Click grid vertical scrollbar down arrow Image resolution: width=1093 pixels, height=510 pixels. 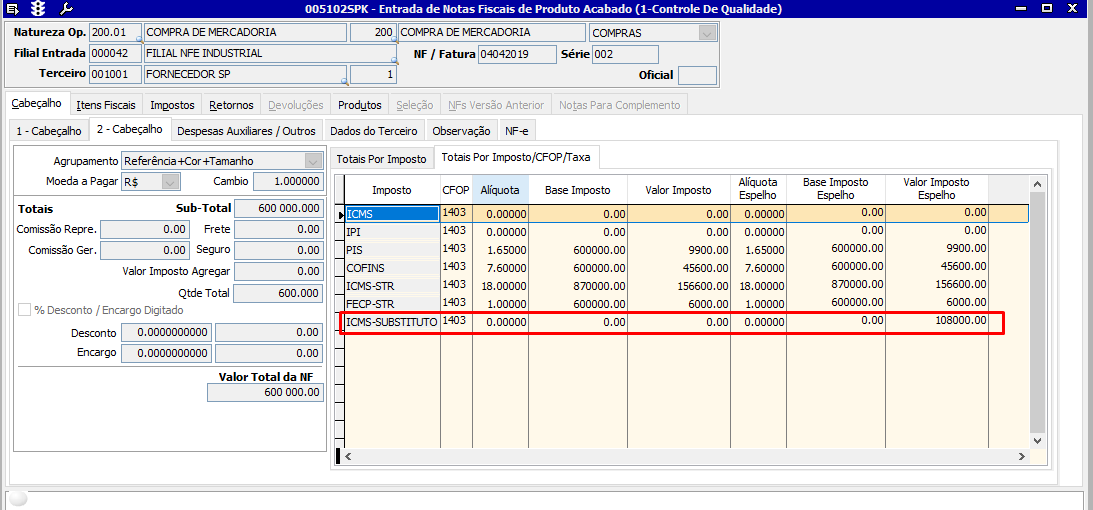click(1037, 440)
